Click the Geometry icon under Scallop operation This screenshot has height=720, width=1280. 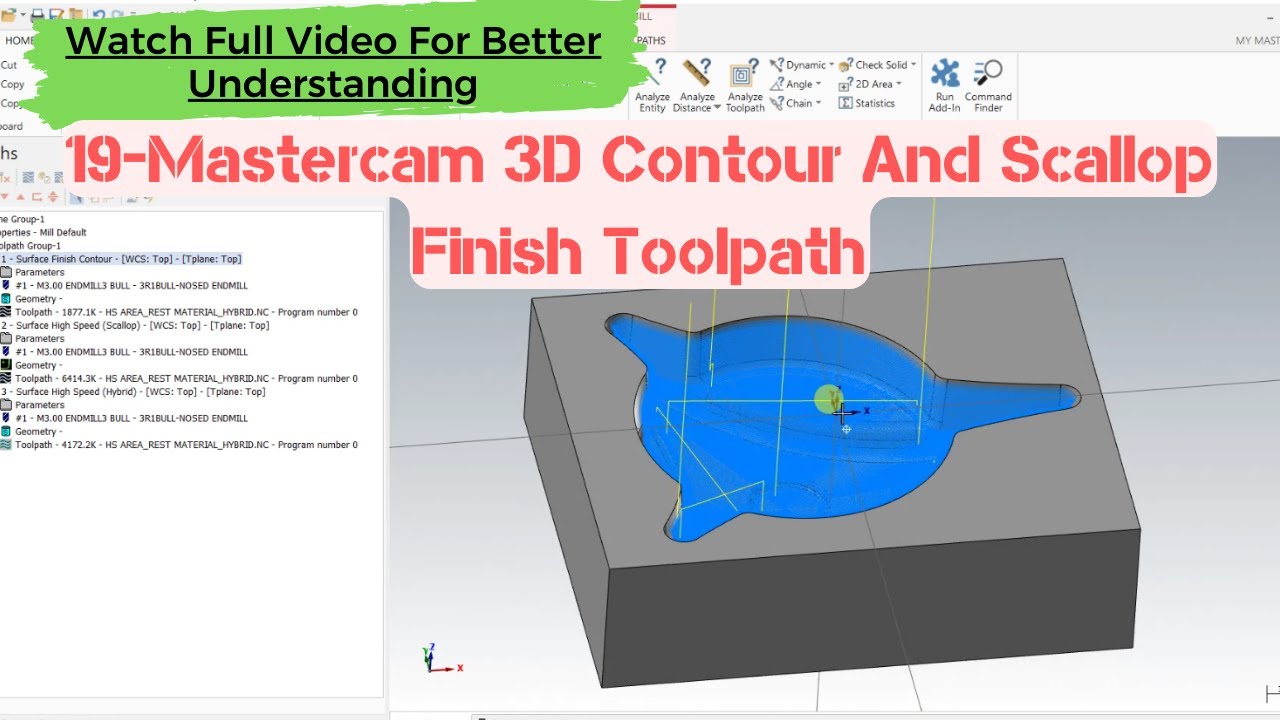click(x=7, y=365)
